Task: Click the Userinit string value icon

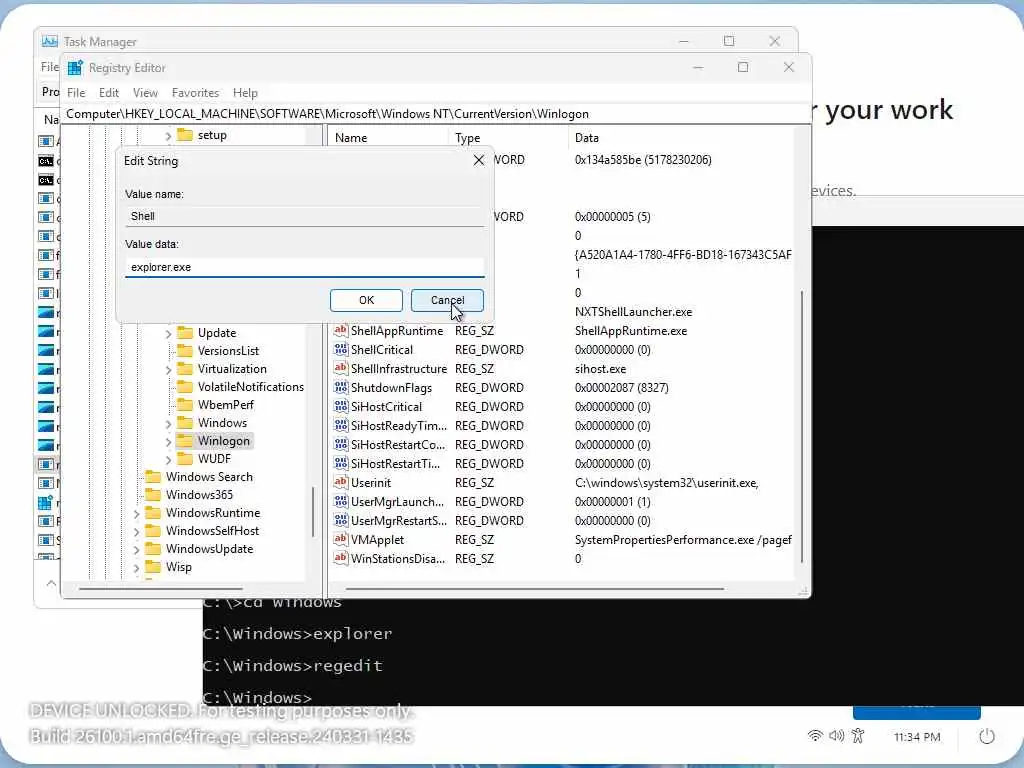Action: coord(340,483)
